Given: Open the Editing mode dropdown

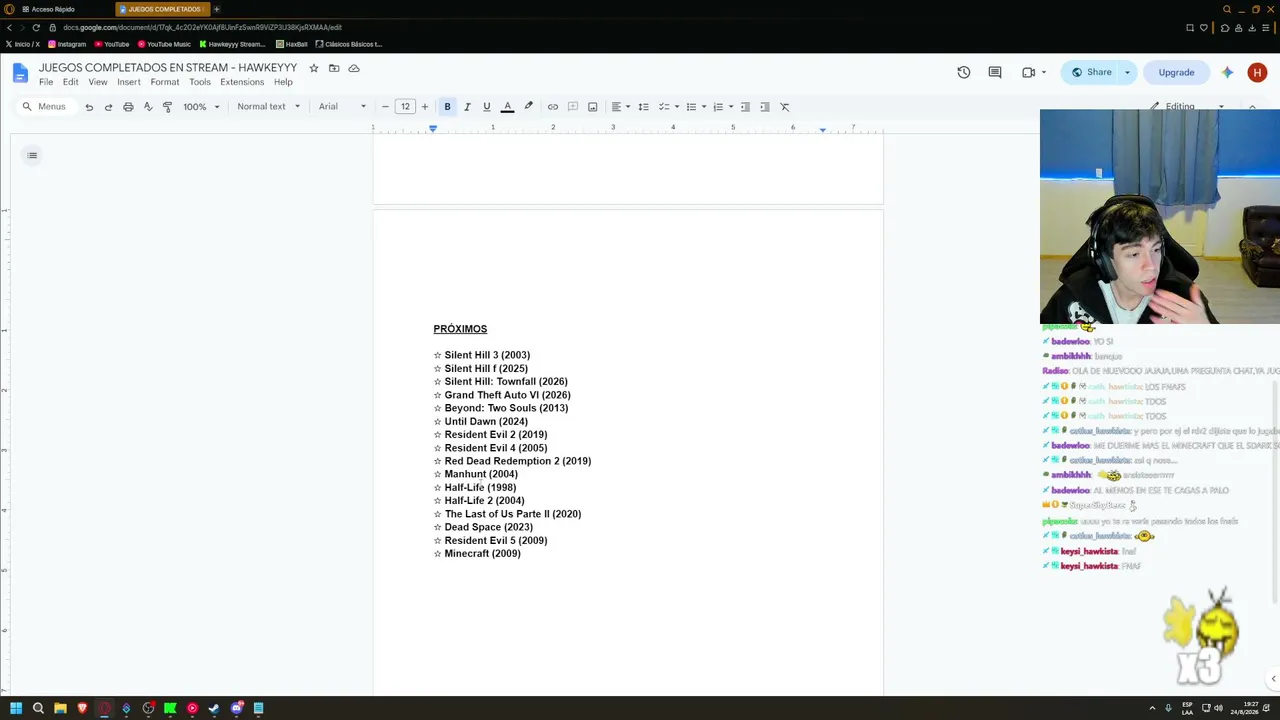Looking at the screenshot, I should click(x=1186, y=106).
